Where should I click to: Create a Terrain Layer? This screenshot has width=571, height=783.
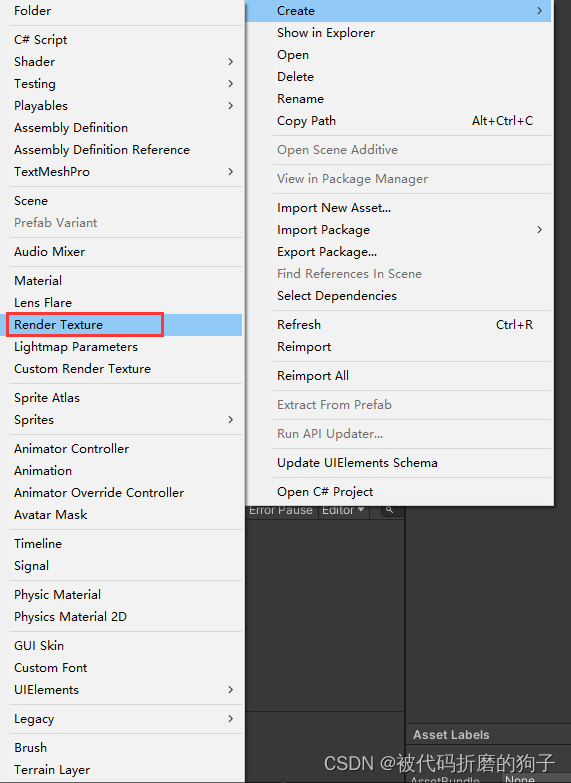pyautogui.click(x=123, y=769)
